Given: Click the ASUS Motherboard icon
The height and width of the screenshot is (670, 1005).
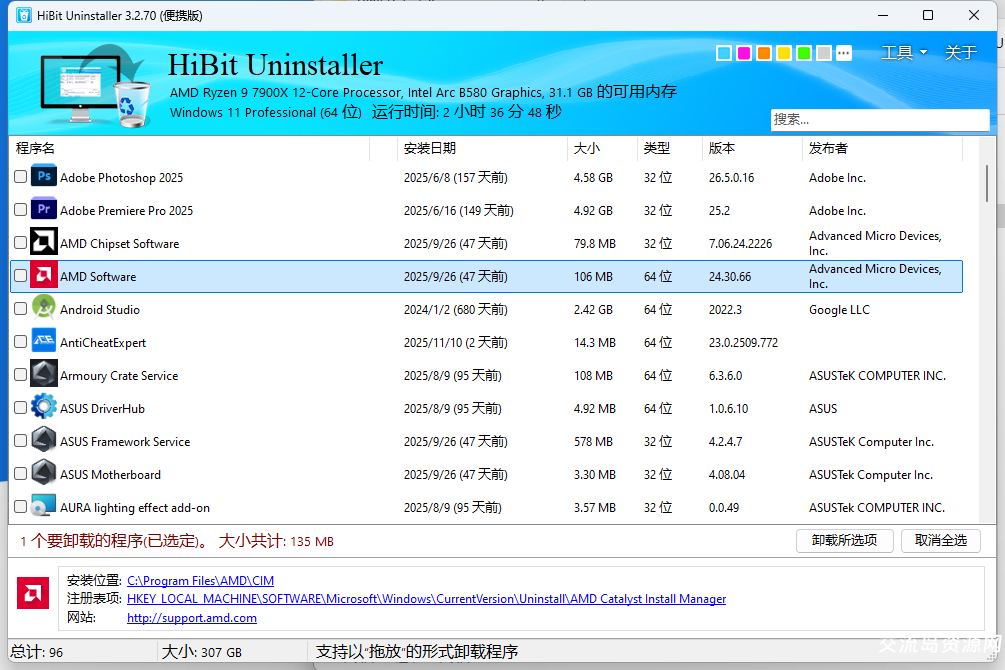Looking at the screenshot, I should [x=44, y=474].
